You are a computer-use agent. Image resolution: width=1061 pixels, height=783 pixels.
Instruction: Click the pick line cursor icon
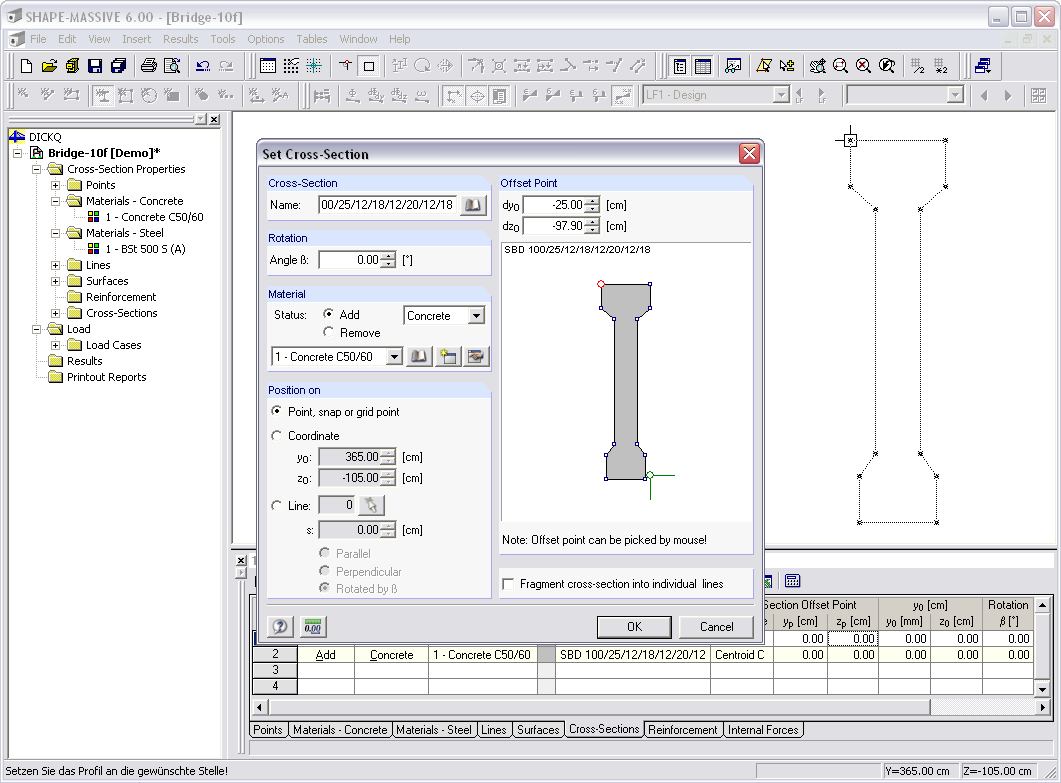[371, 506]
